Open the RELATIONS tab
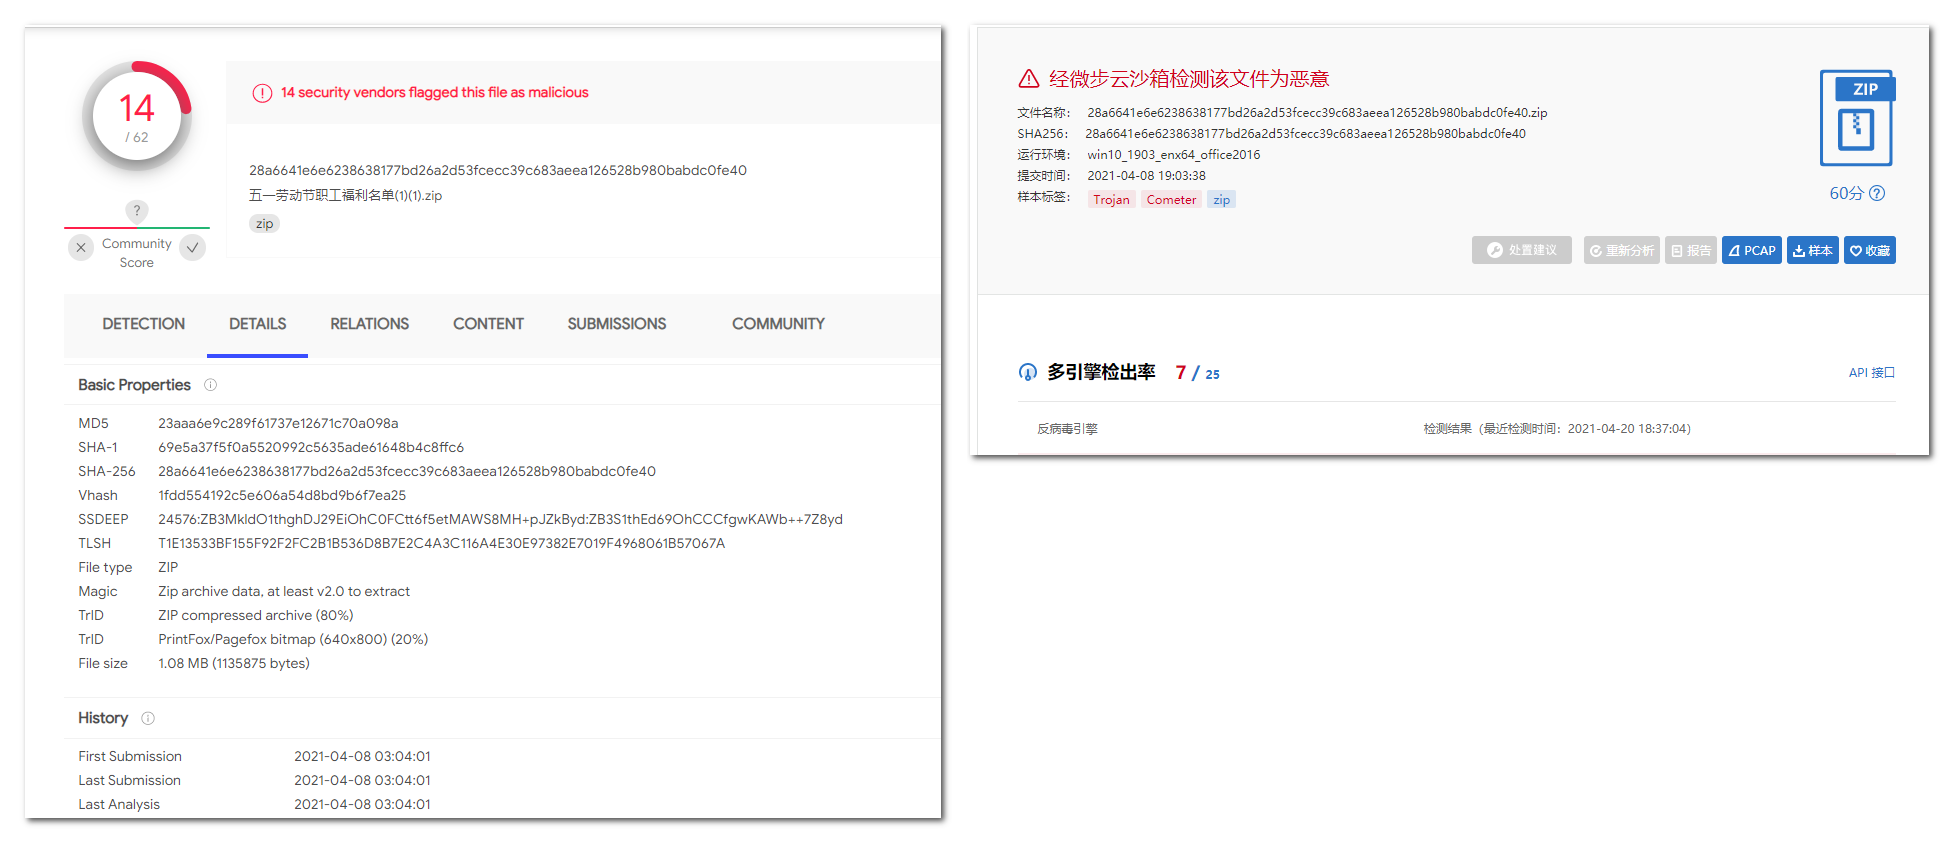This screenshot has width=1955, height=844. [x=369, y=324]
